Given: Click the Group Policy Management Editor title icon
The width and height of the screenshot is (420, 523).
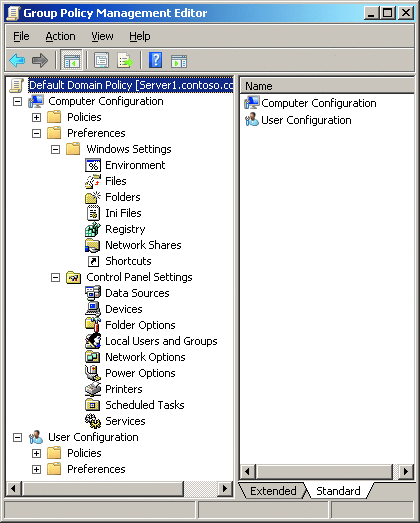Looking at the screenshot, I should point(14,13).
